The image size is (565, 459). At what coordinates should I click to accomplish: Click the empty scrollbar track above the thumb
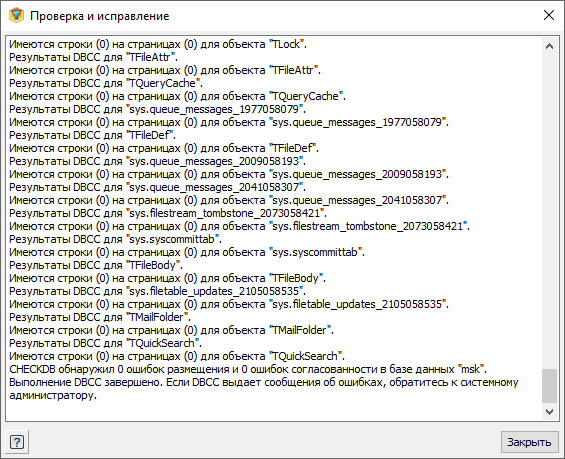click(549, 211)
